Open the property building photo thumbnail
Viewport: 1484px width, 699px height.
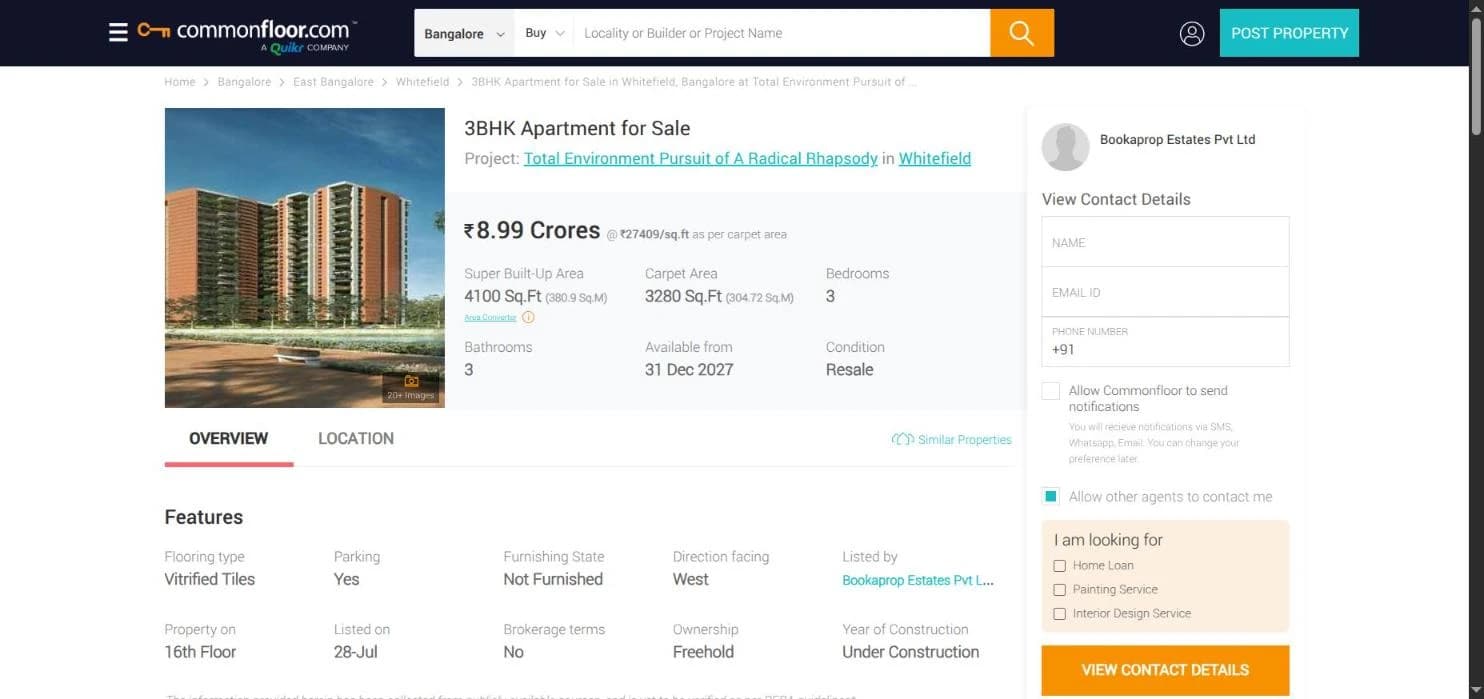point(305,258)
